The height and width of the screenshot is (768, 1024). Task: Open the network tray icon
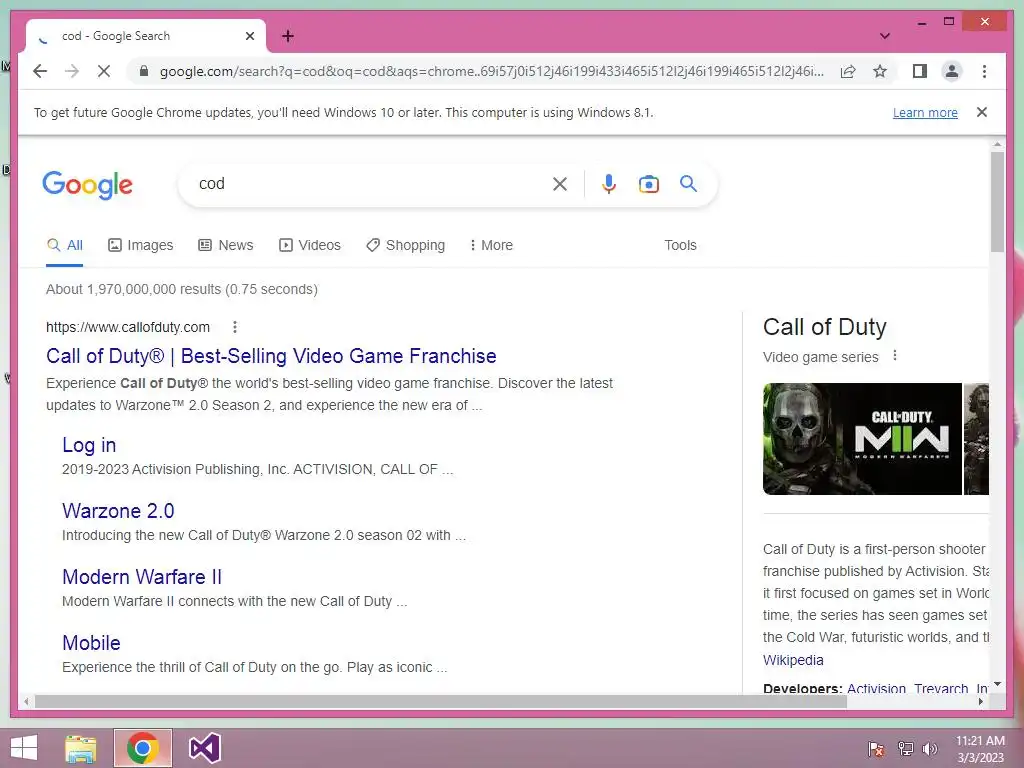tap(905, 749)
